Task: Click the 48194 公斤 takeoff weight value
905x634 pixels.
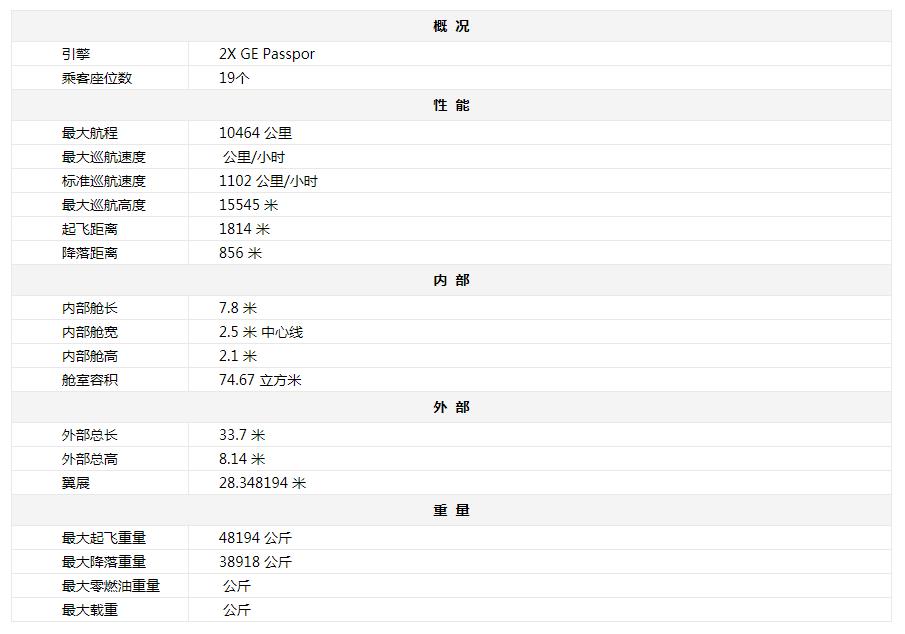Action: coord(256,538)
